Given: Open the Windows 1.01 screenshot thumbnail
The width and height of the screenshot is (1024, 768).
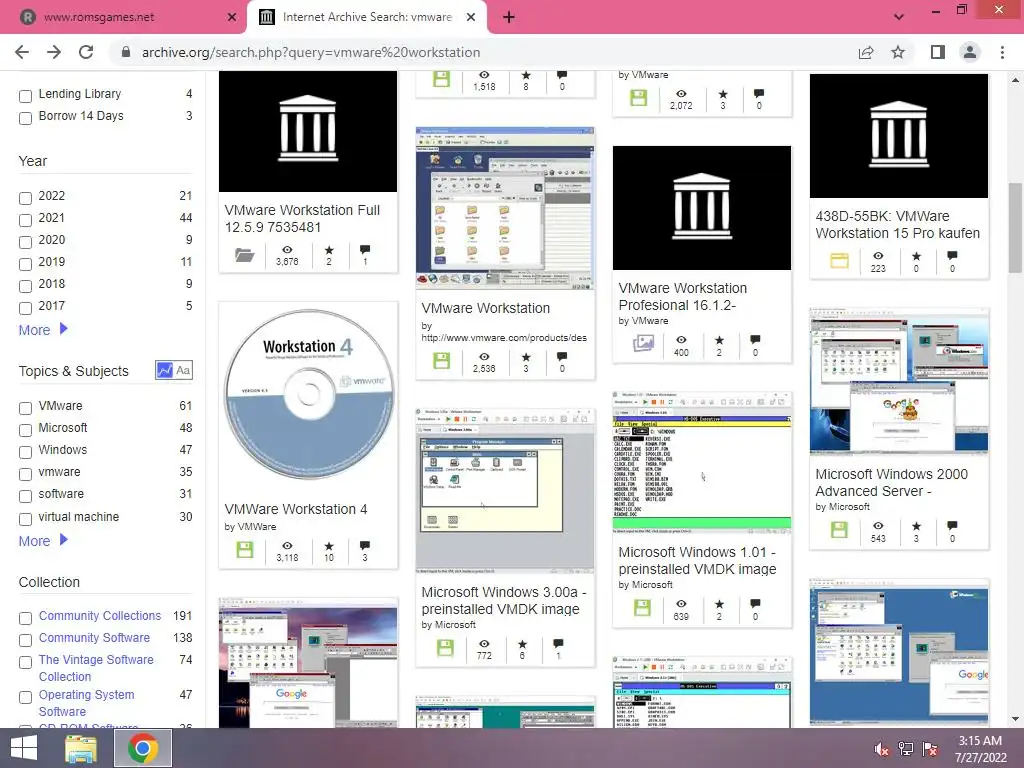Looking at the screenshot, I should pos(702,463).
